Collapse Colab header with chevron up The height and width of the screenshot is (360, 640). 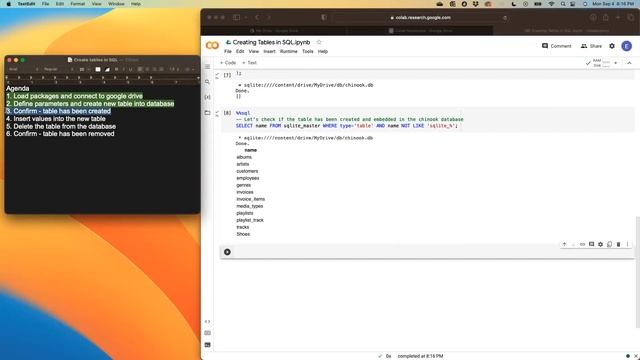pyautogui.click(x=629, y=63)
